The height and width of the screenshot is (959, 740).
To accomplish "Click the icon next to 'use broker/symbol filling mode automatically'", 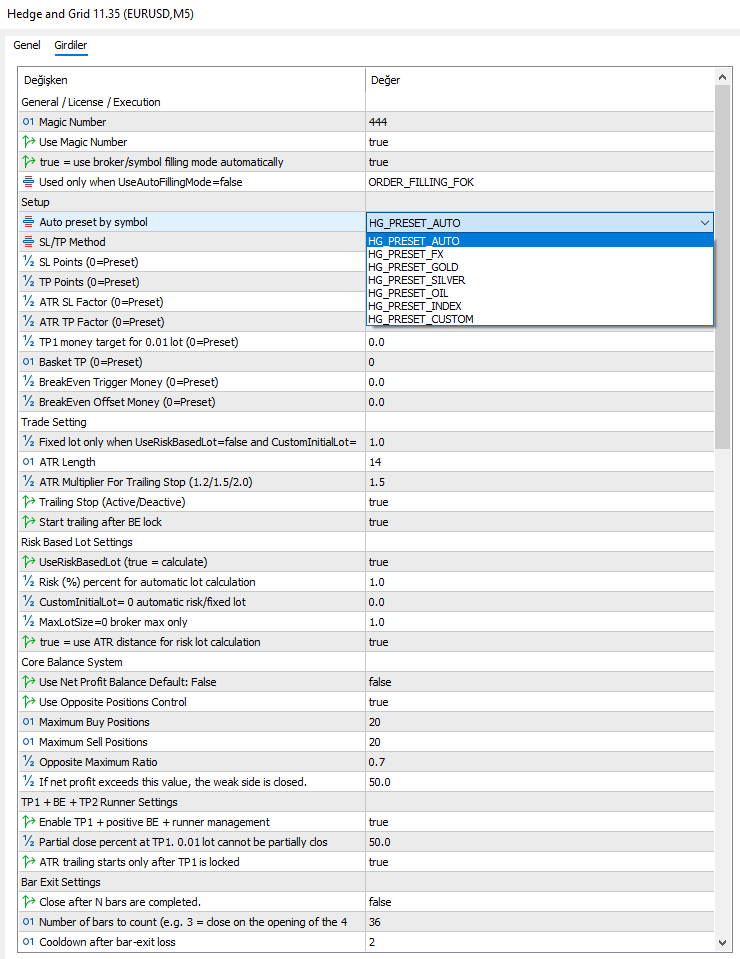I will click(x=28, y=161).
